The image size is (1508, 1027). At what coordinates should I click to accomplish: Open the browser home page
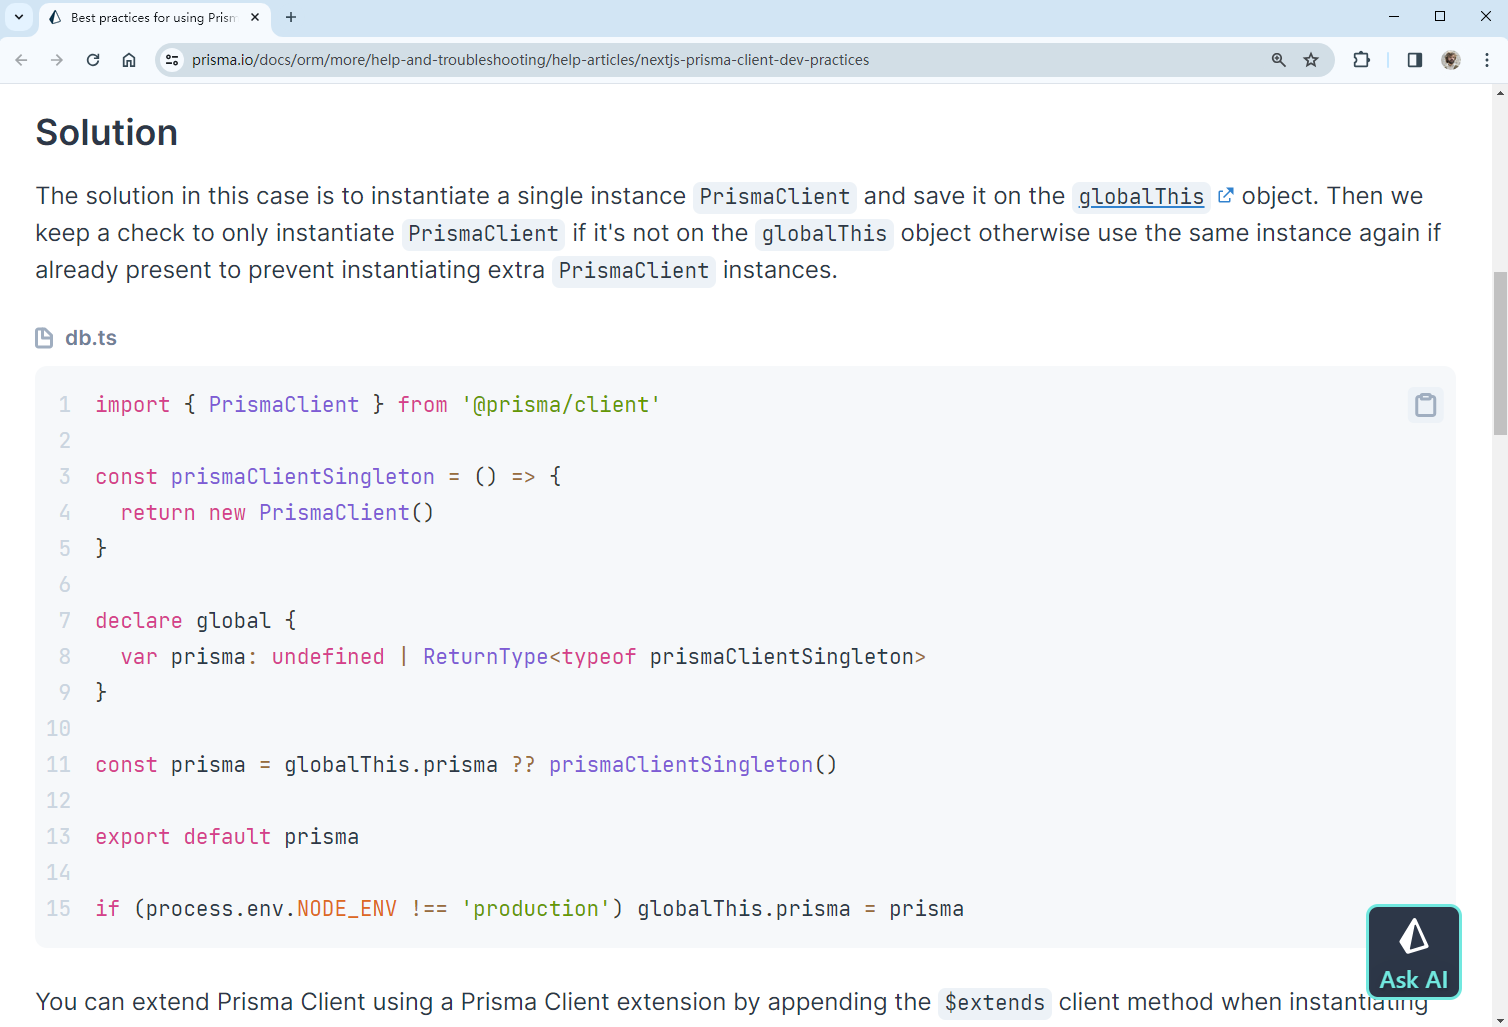129,60
